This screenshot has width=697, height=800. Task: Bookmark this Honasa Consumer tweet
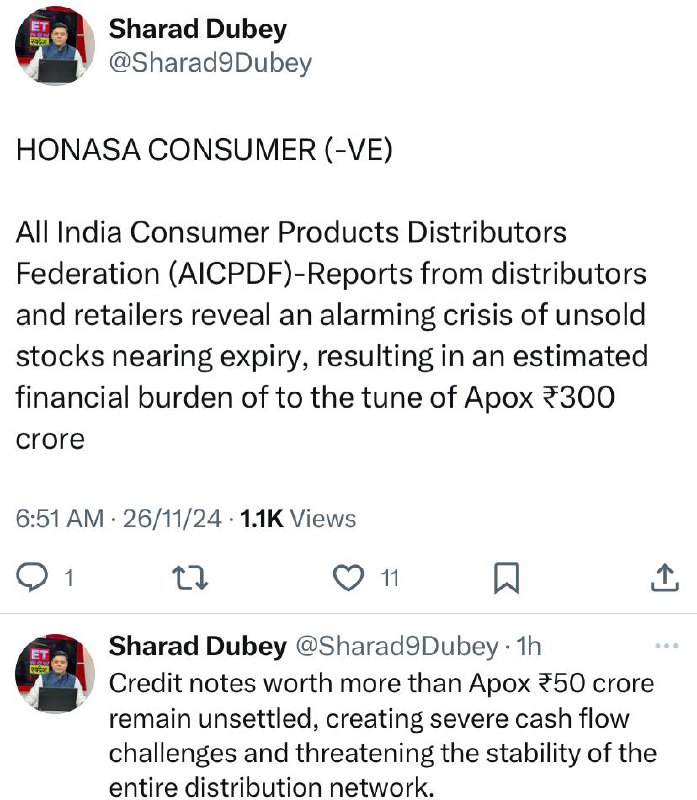[x=506, y=578]
